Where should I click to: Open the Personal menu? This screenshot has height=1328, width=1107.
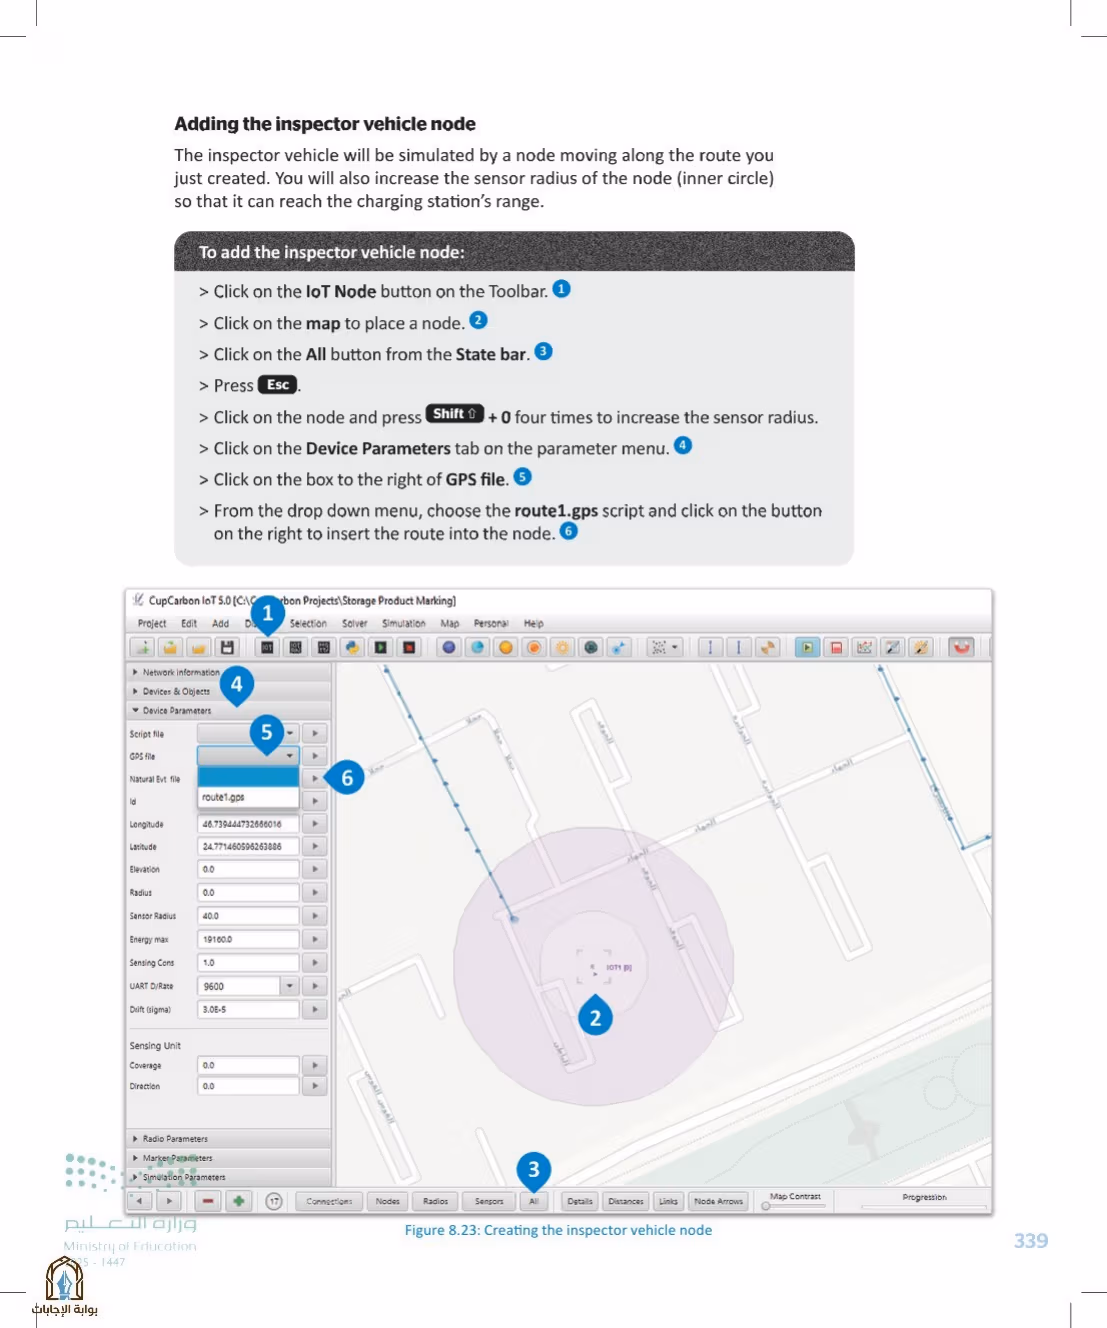(491, 623)
